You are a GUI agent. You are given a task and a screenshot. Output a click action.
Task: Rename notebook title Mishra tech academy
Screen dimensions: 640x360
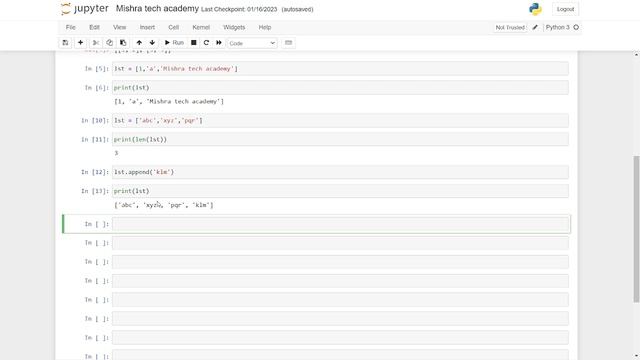pyautogui.click(x=157, y=9)
